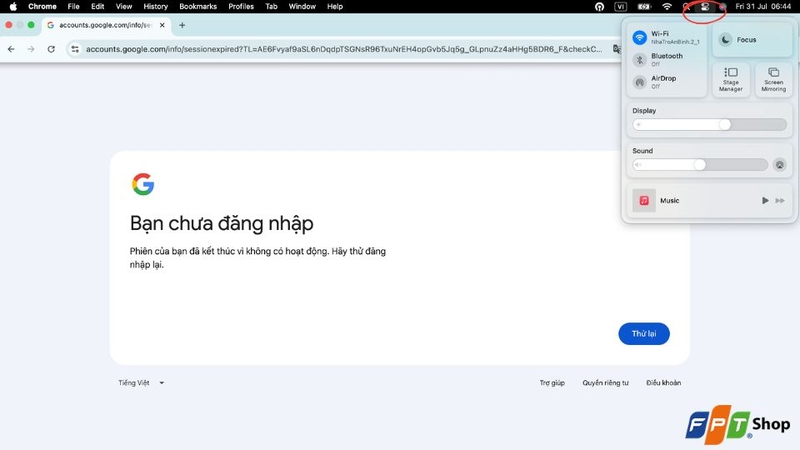Open the Tab menu
This screenshot has width=800, height=450.
pos(271,7)
